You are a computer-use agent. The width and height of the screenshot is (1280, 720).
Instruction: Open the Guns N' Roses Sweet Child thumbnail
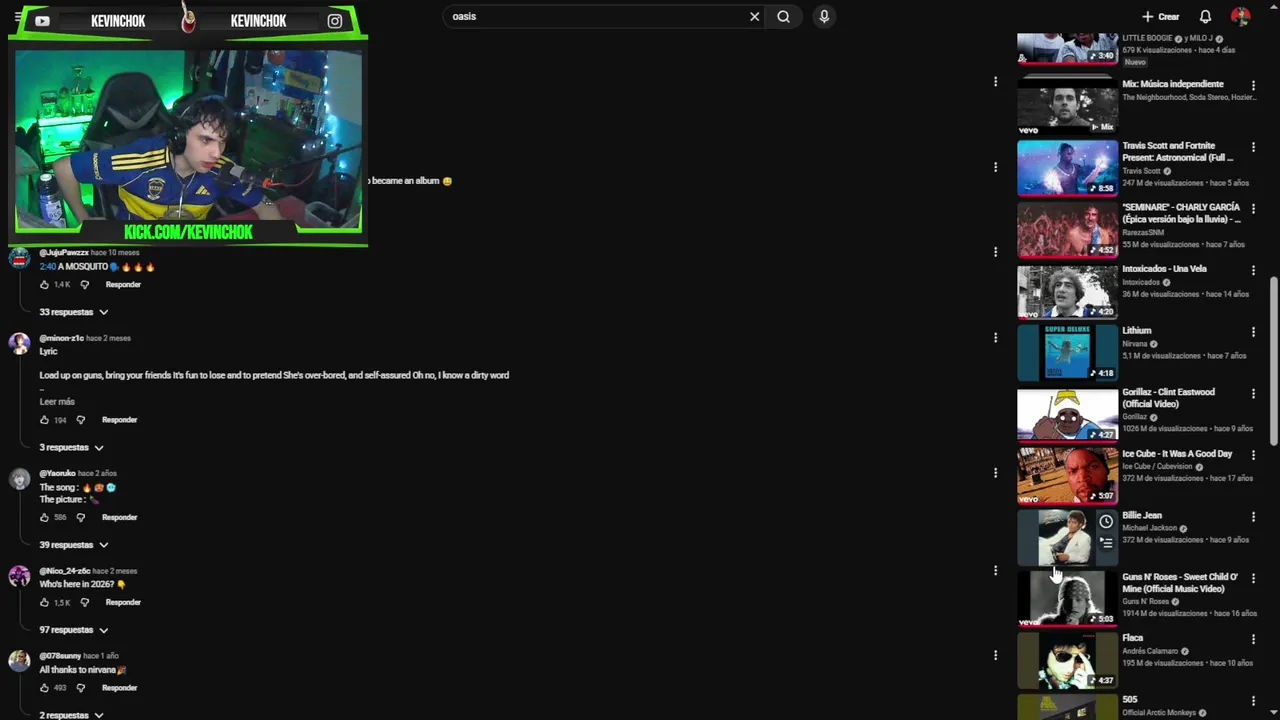(x=1067, y=598)
